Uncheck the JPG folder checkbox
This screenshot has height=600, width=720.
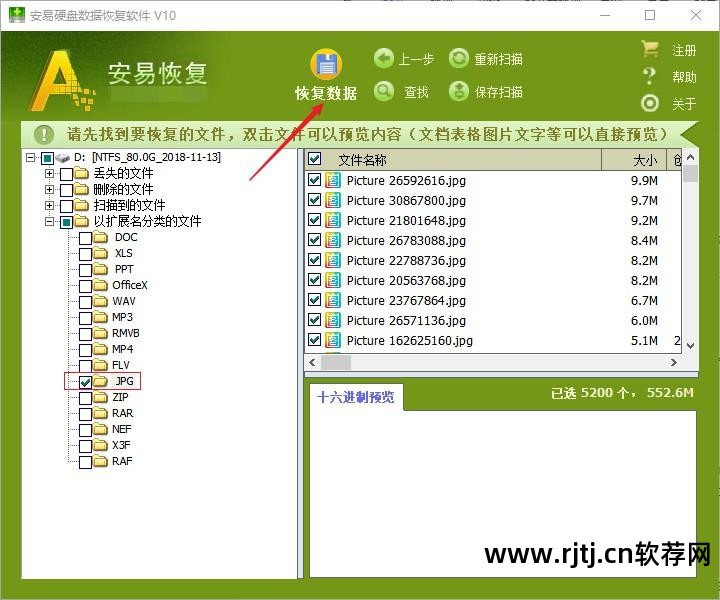[85, 382]
